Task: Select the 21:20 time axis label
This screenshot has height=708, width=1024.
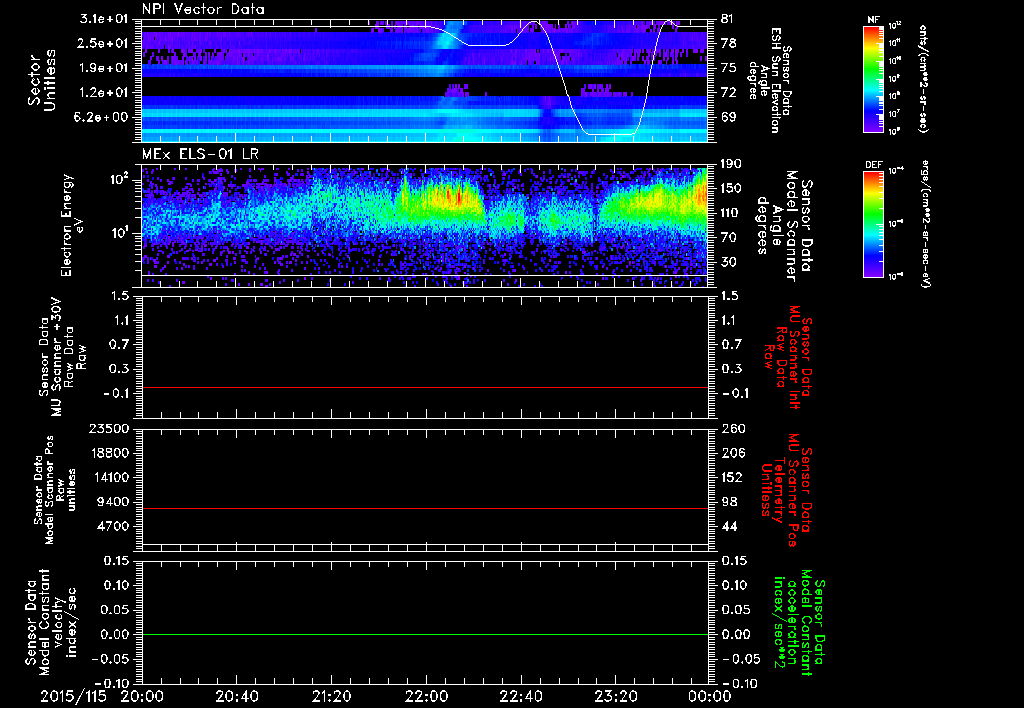Action: [x=331, y=695]
